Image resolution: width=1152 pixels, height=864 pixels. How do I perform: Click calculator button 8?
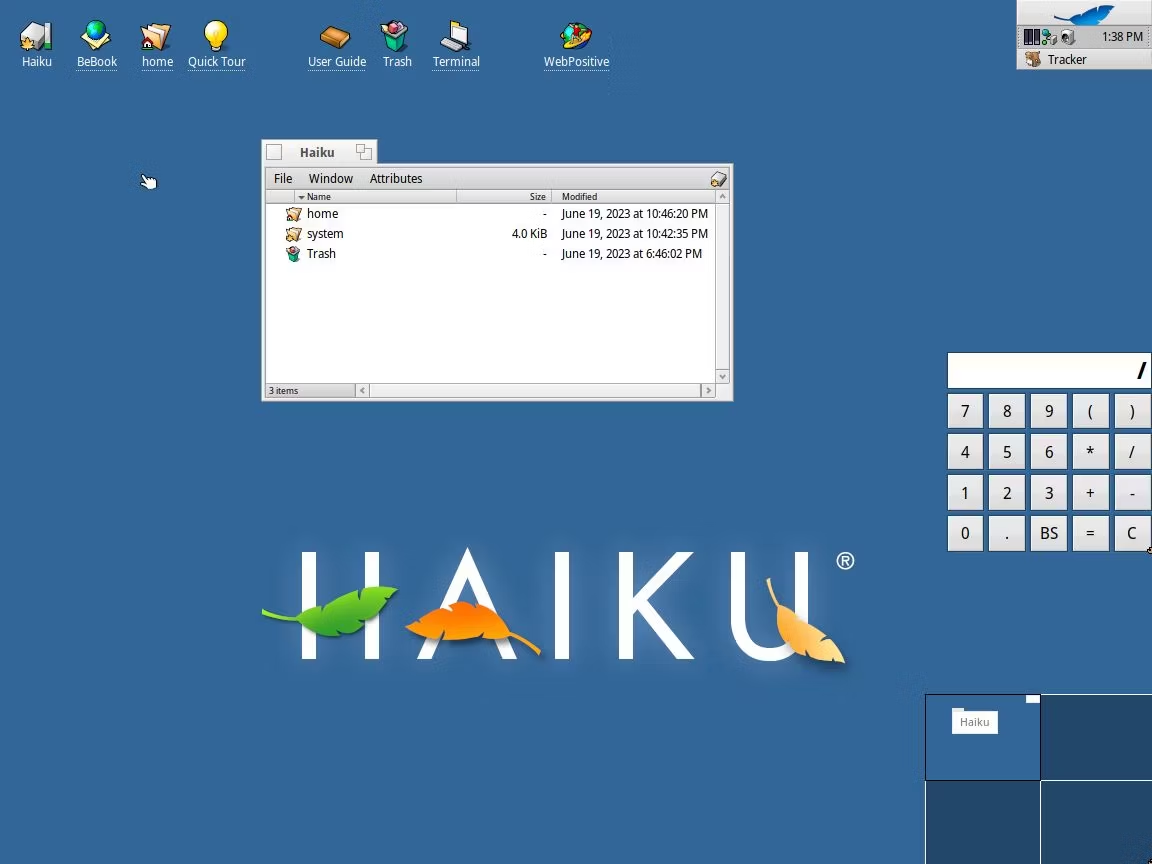tap(1007, 411)
